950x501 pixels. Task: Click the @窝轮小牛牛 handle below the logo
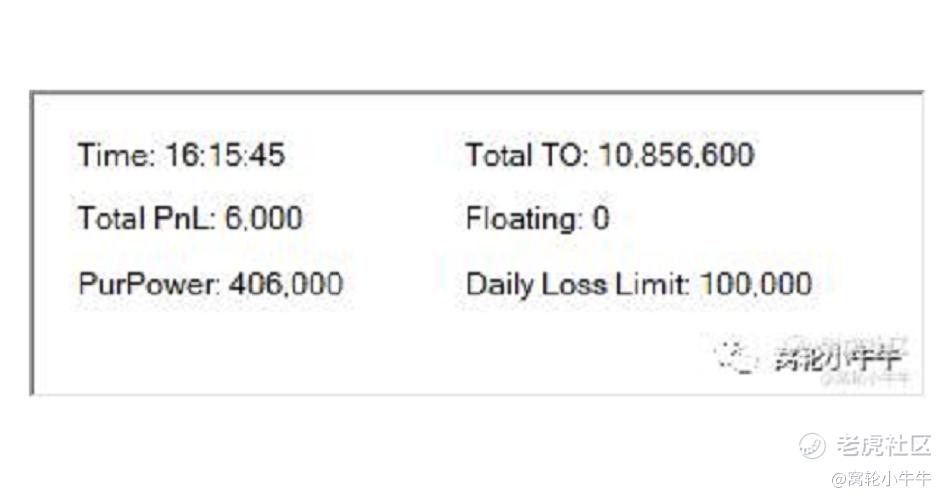881,479
